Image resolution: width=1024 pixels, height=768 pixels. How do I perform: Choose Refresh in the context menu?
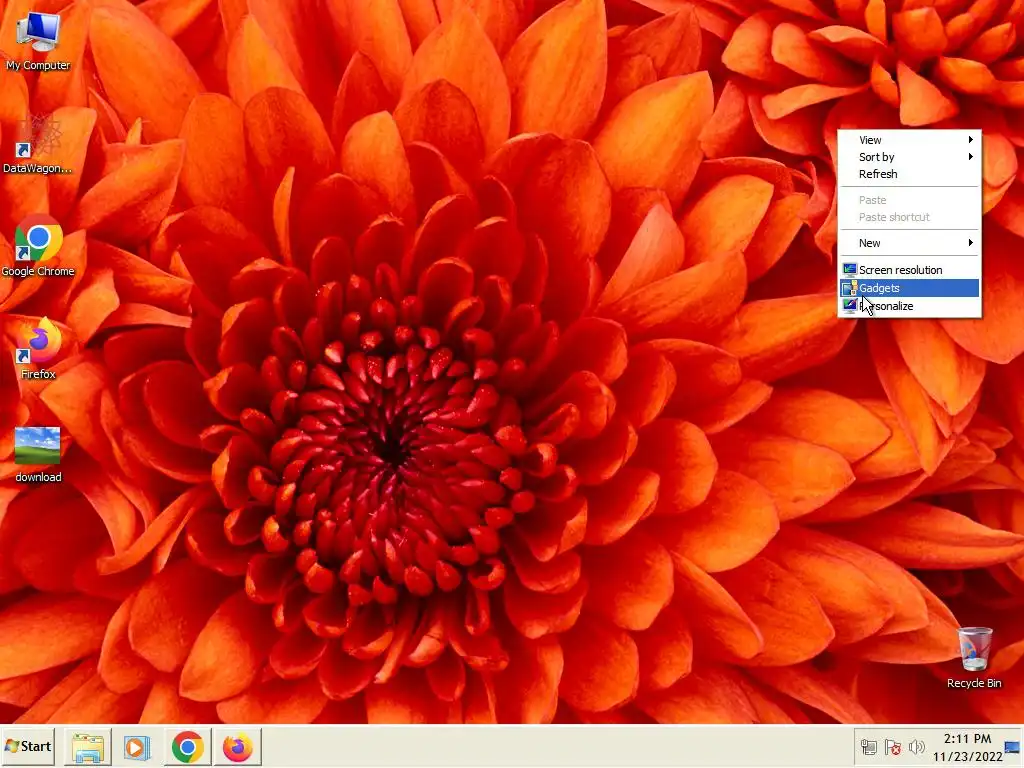click(909, 174)
